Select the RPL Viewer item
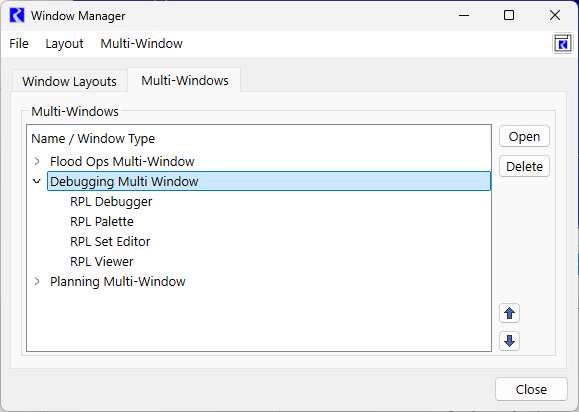 [102, 261]
